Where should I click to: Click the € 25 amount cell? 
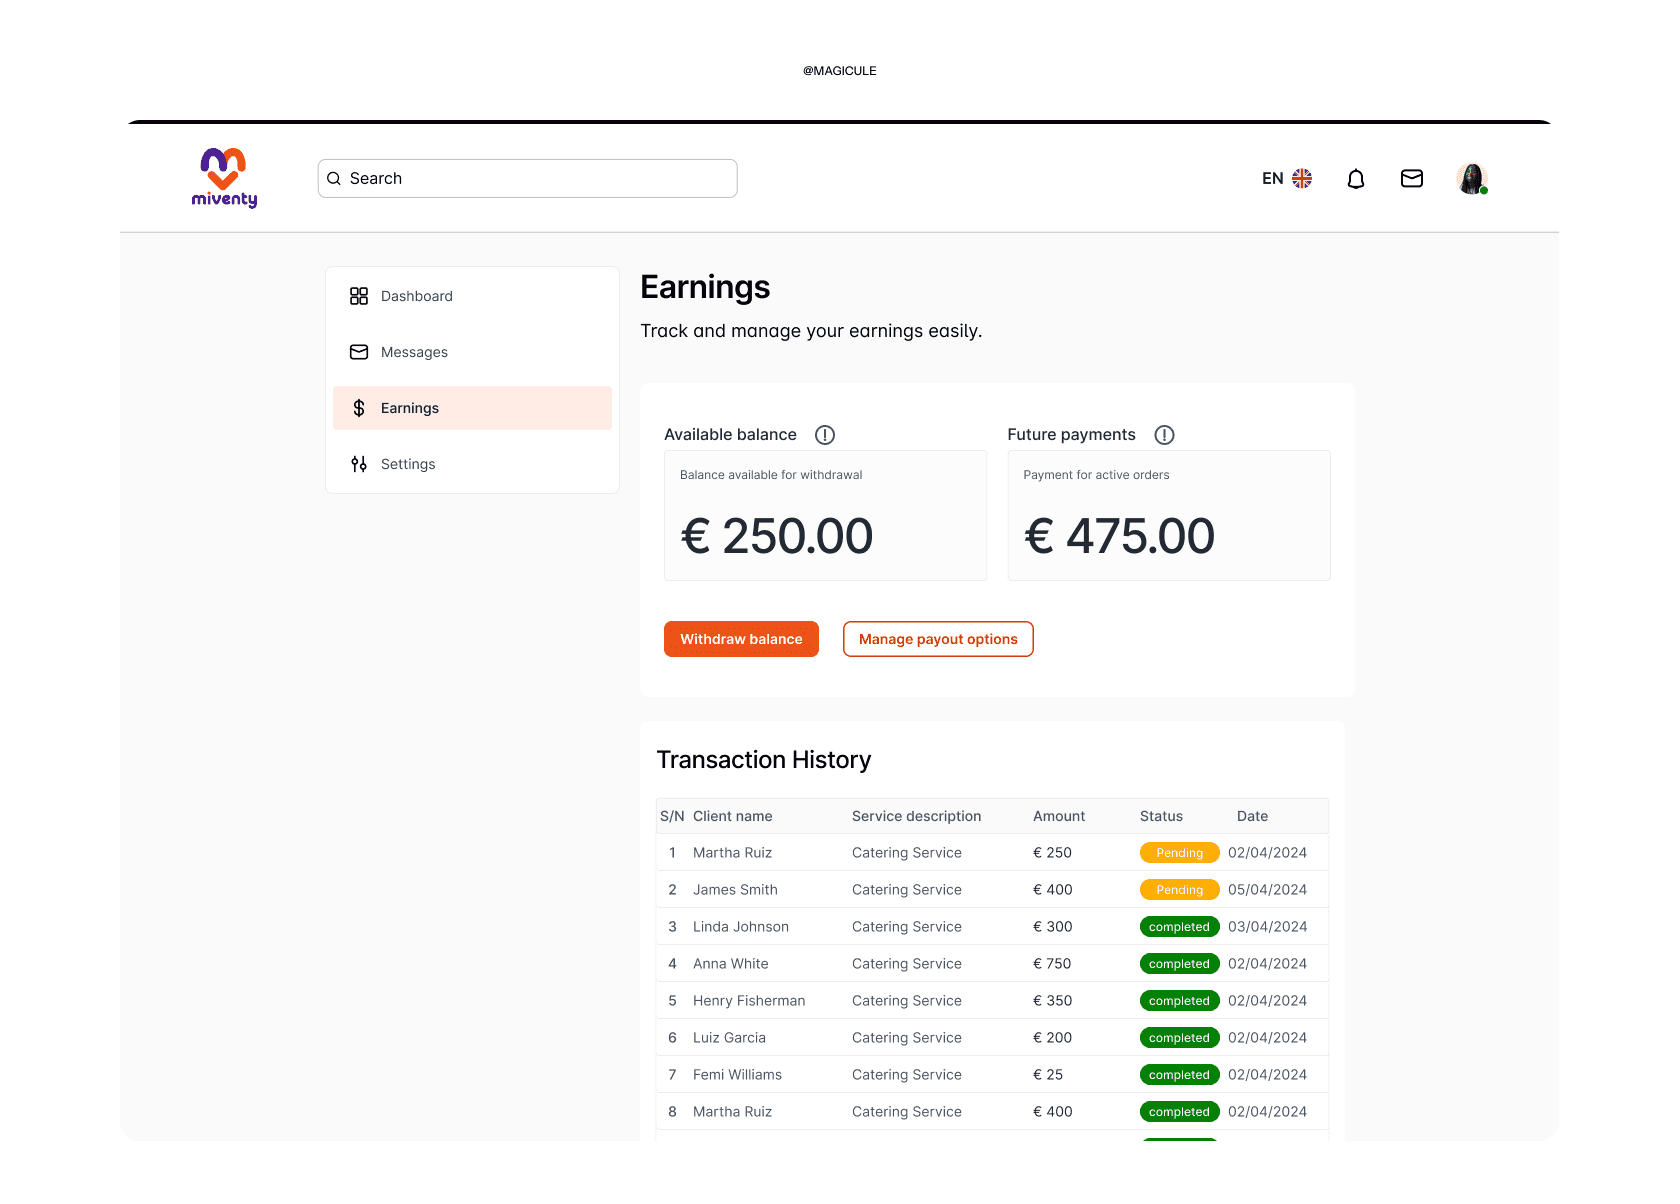1048,1075
